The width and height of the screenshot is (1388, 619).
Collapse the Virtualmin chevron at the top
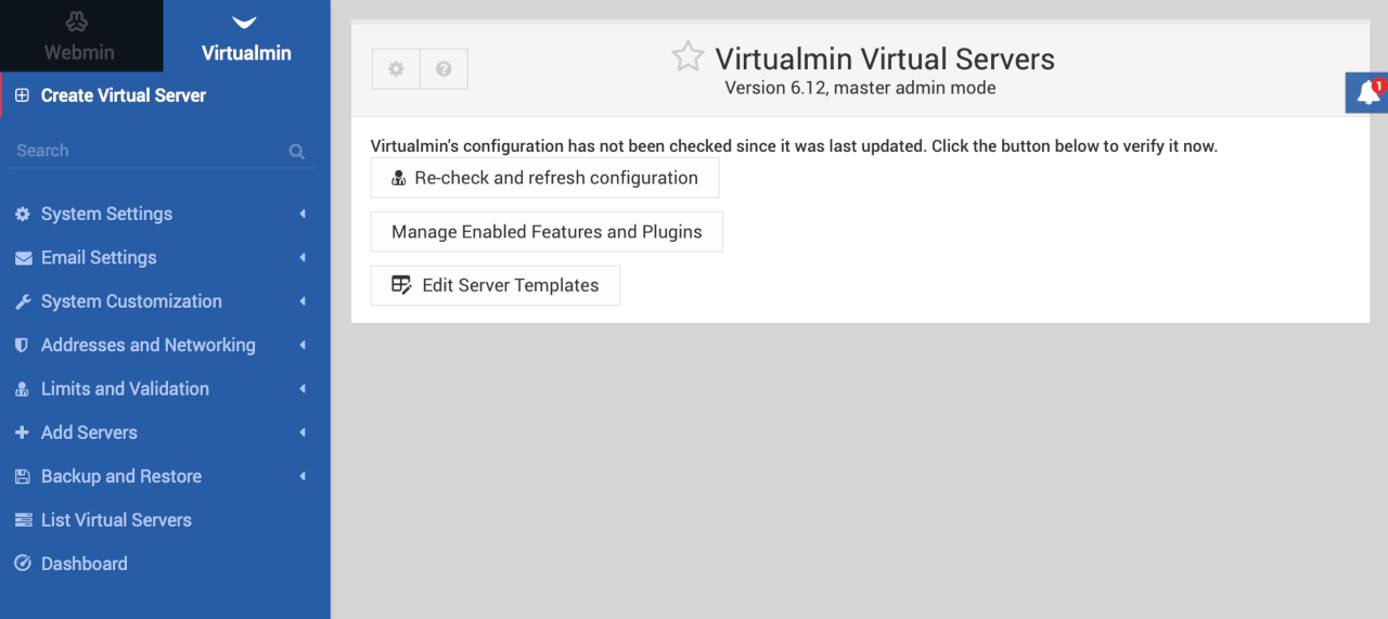coord(245,17)
